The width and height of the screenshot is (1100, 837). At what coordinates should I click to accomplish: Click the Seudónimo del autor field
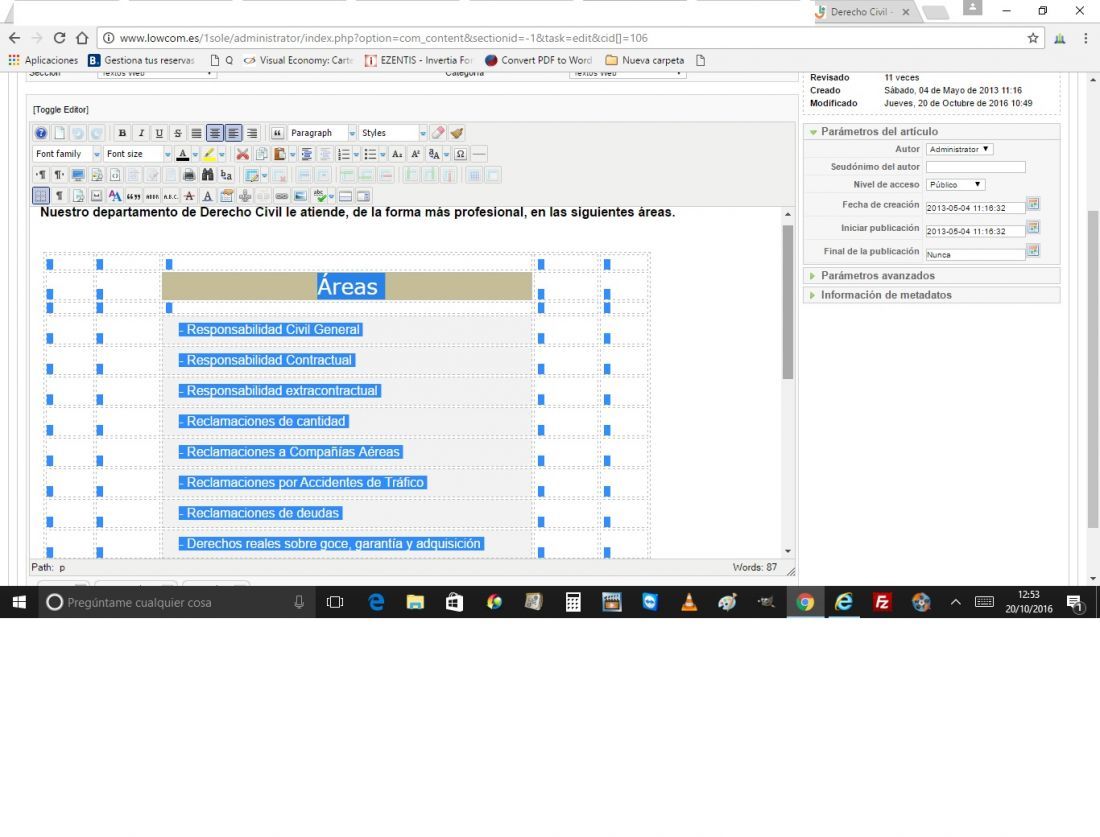tap(976, 167)
